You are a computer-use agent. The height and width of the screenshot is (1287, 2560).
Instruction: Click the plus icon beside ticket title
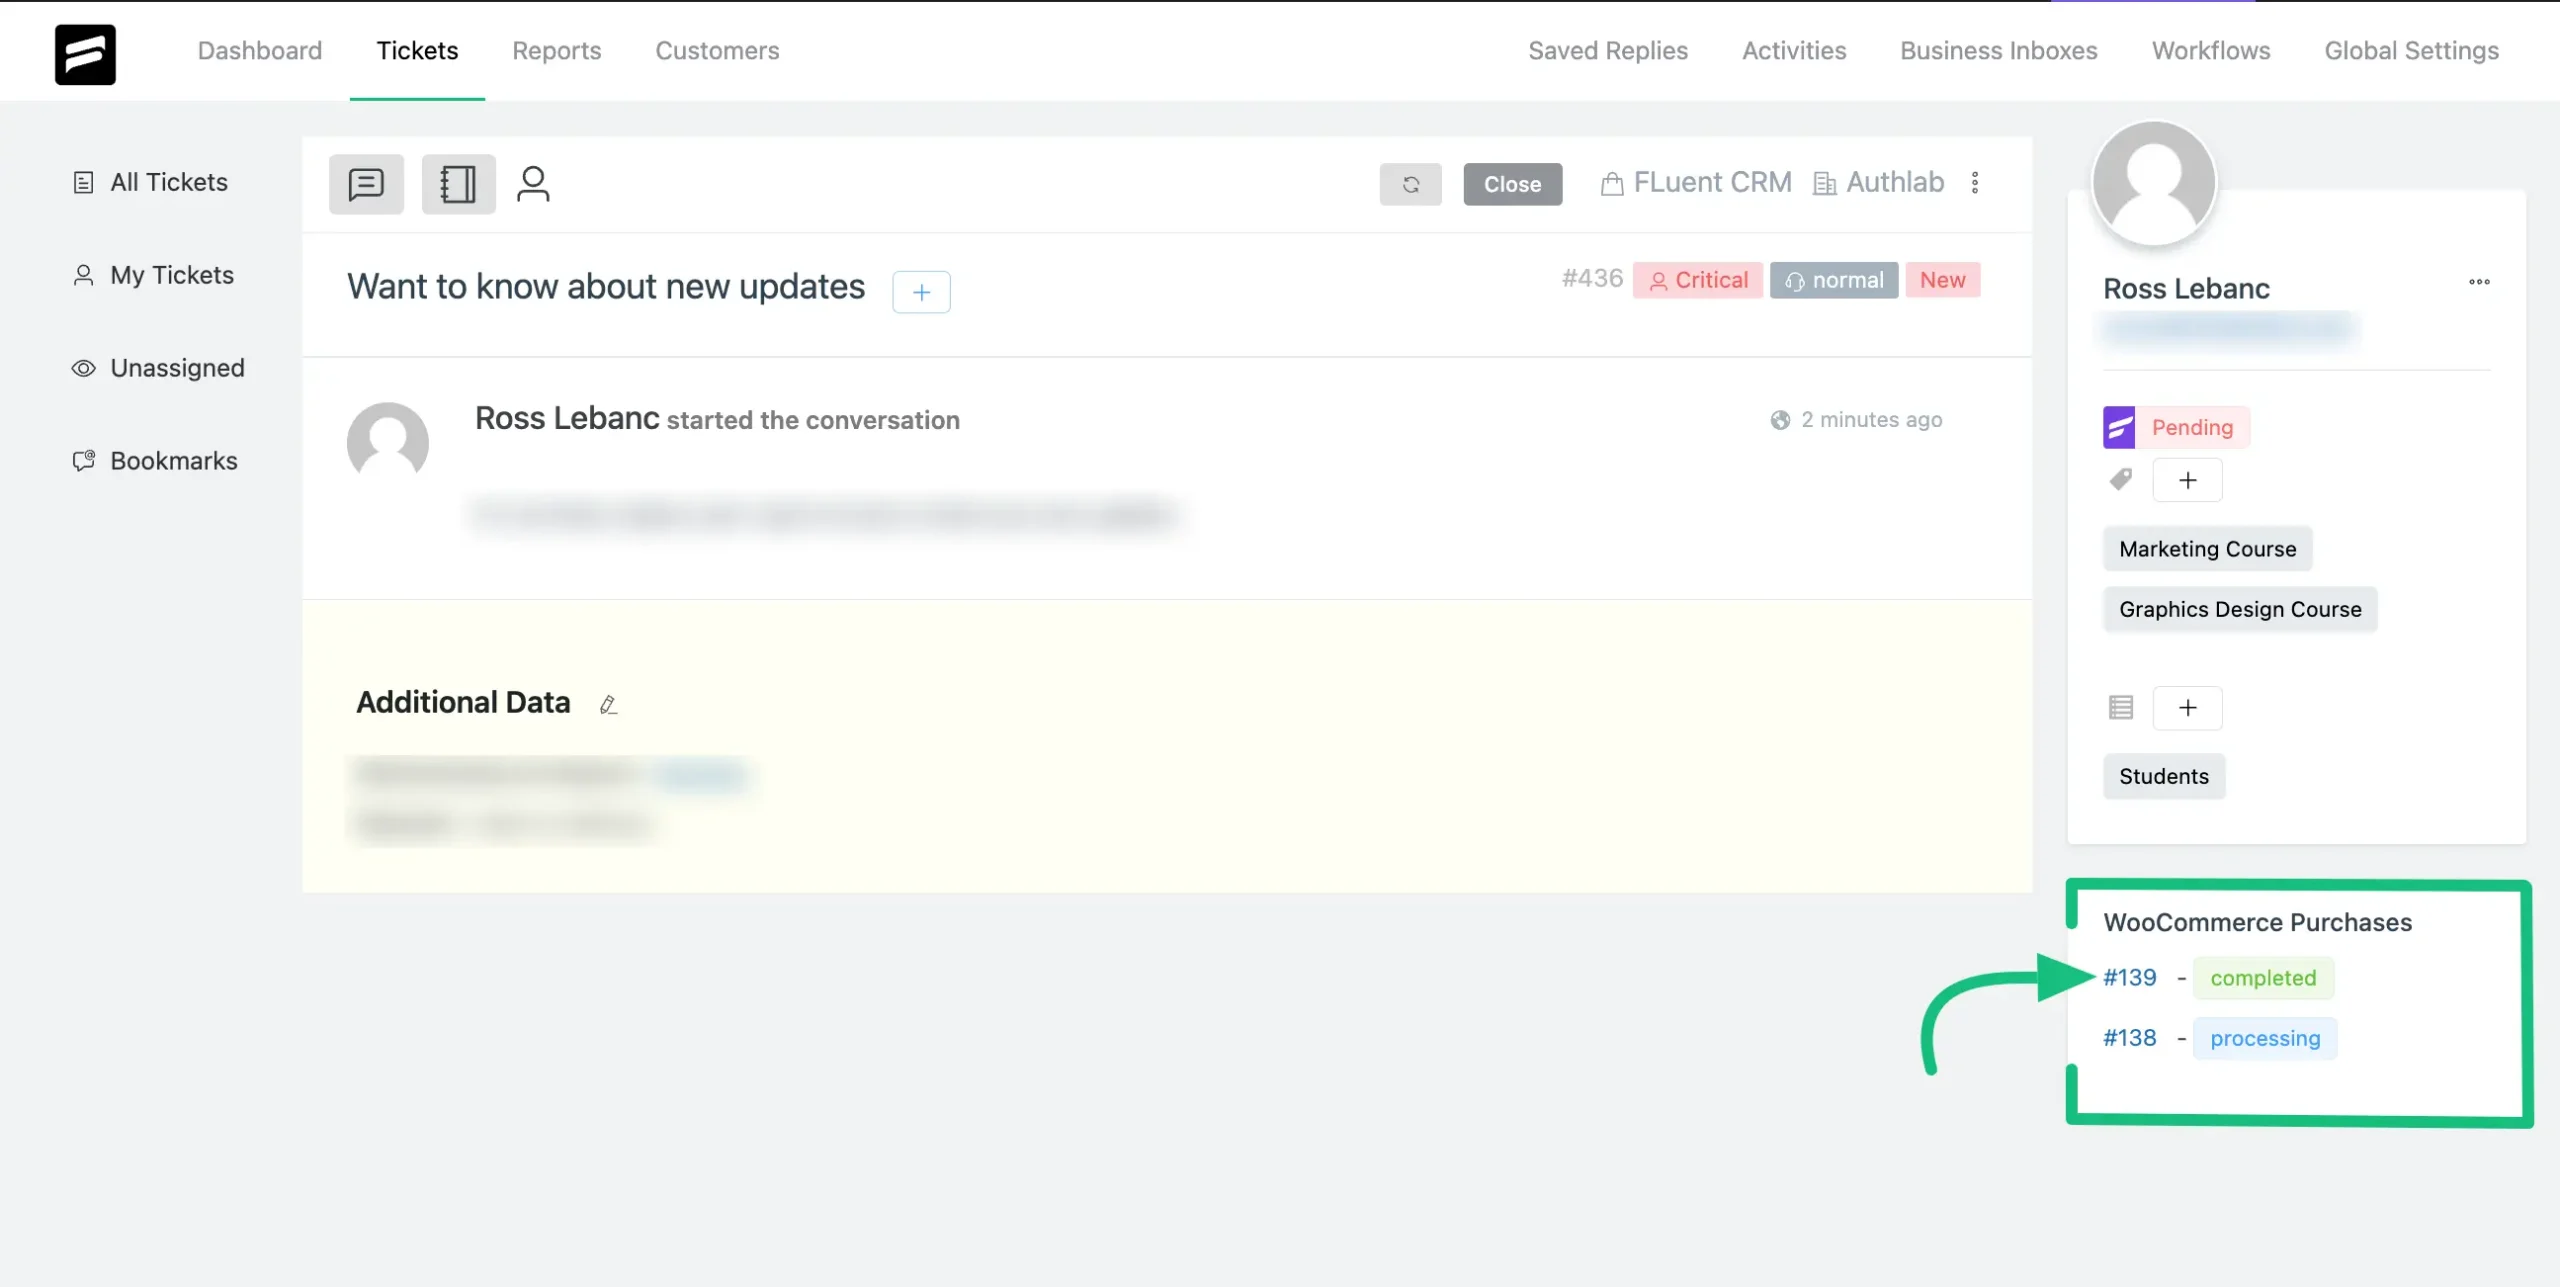pos(921,292)
